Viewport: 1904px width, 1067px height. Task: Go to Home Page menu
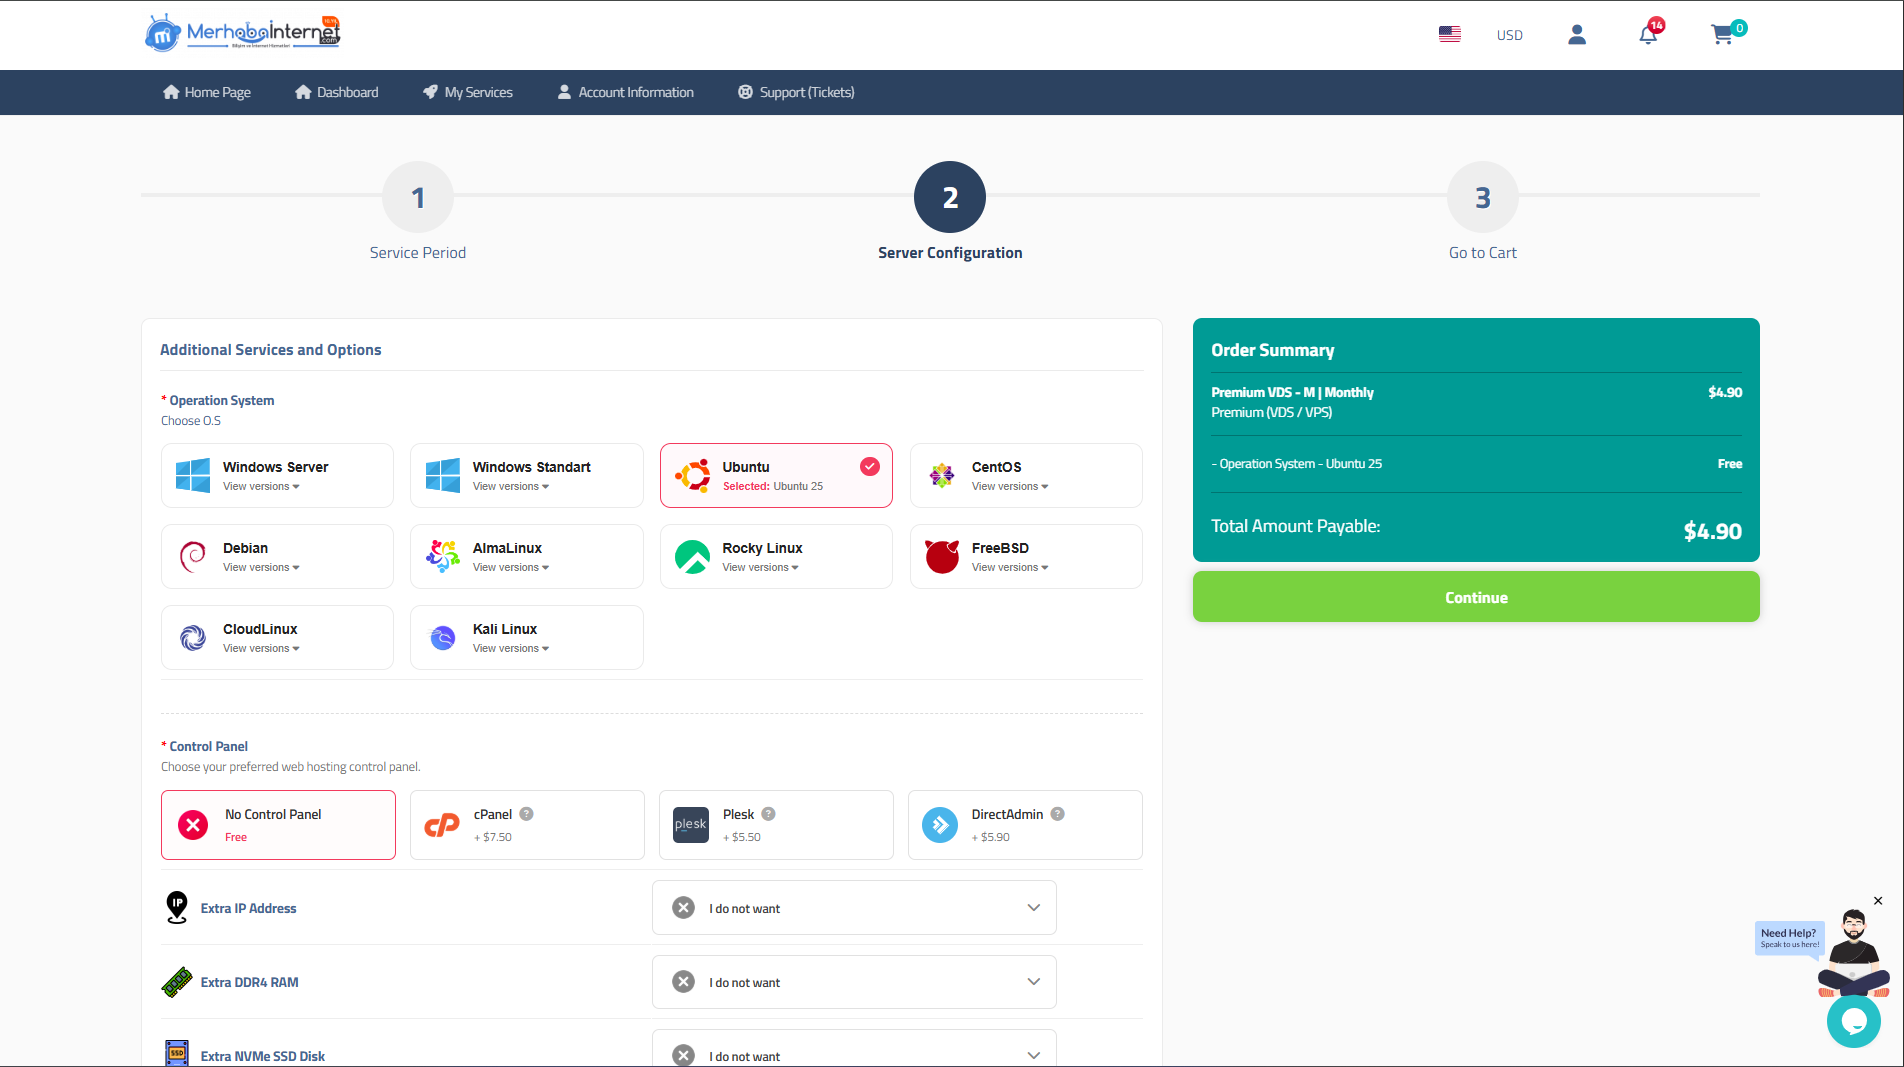[x=207, y=92]
